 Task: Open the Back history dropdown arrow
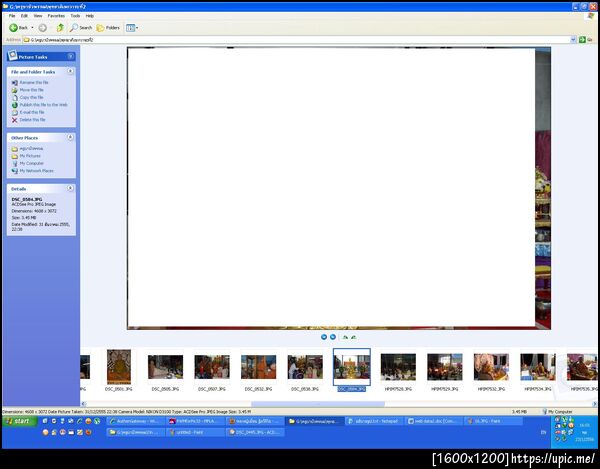tap(32, 28)
